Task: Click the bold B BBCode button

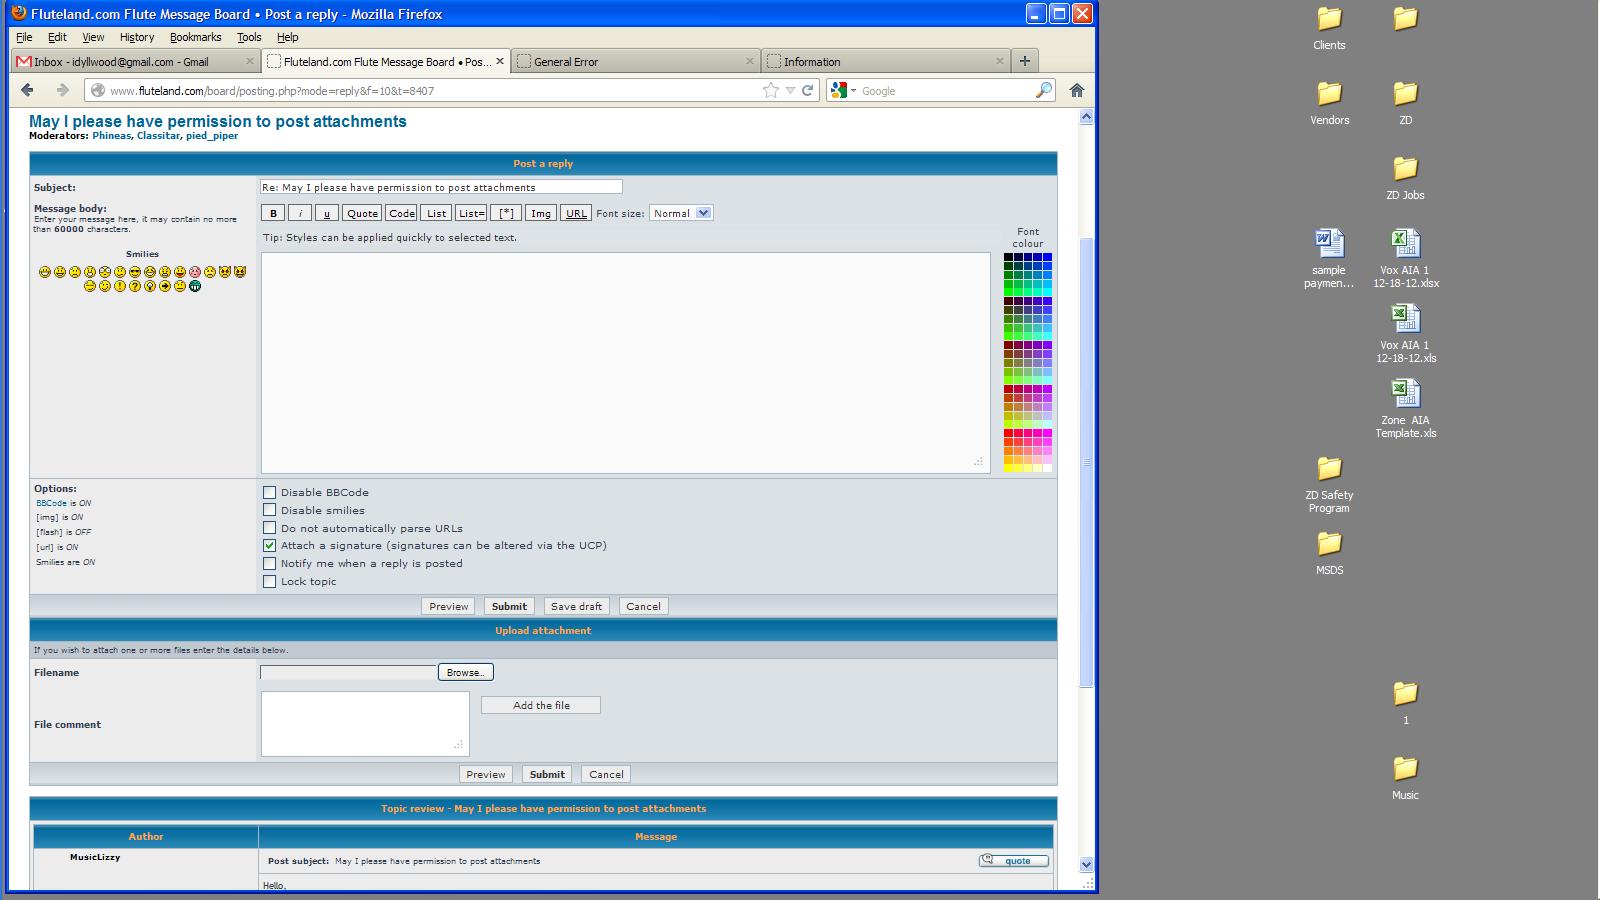Action: [273, 213]
